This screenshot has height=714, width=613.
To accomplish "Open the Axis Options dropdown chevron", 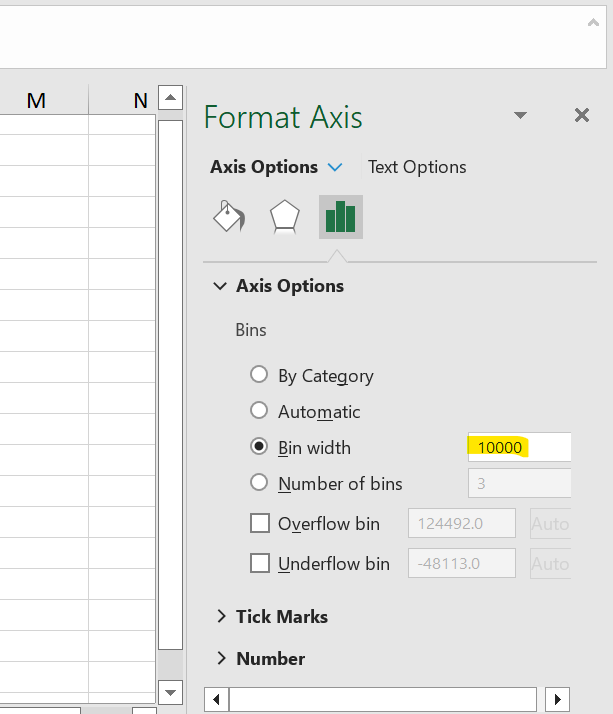I will [335, 167].
